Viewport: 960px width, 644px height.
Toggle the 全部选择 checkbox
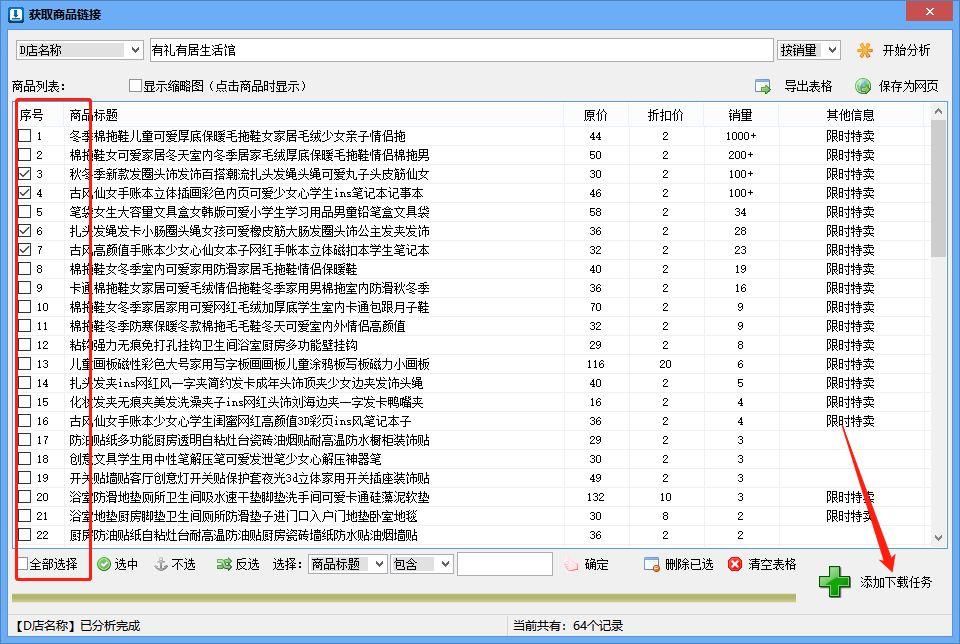(23, 564)
